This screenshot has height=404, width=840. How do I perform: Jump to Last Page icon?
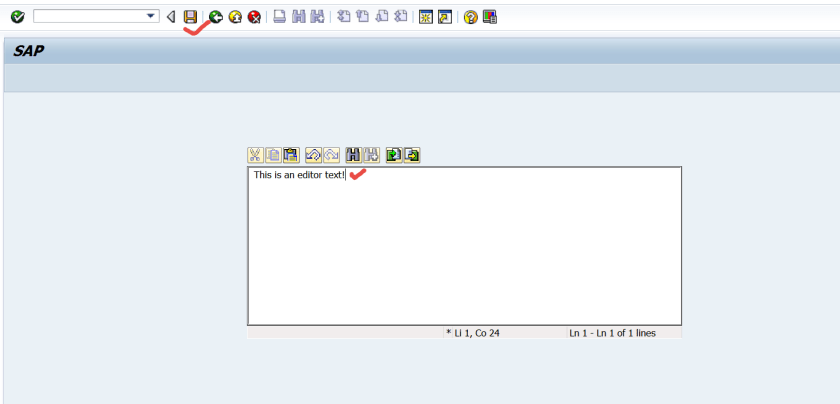(401, 17)
